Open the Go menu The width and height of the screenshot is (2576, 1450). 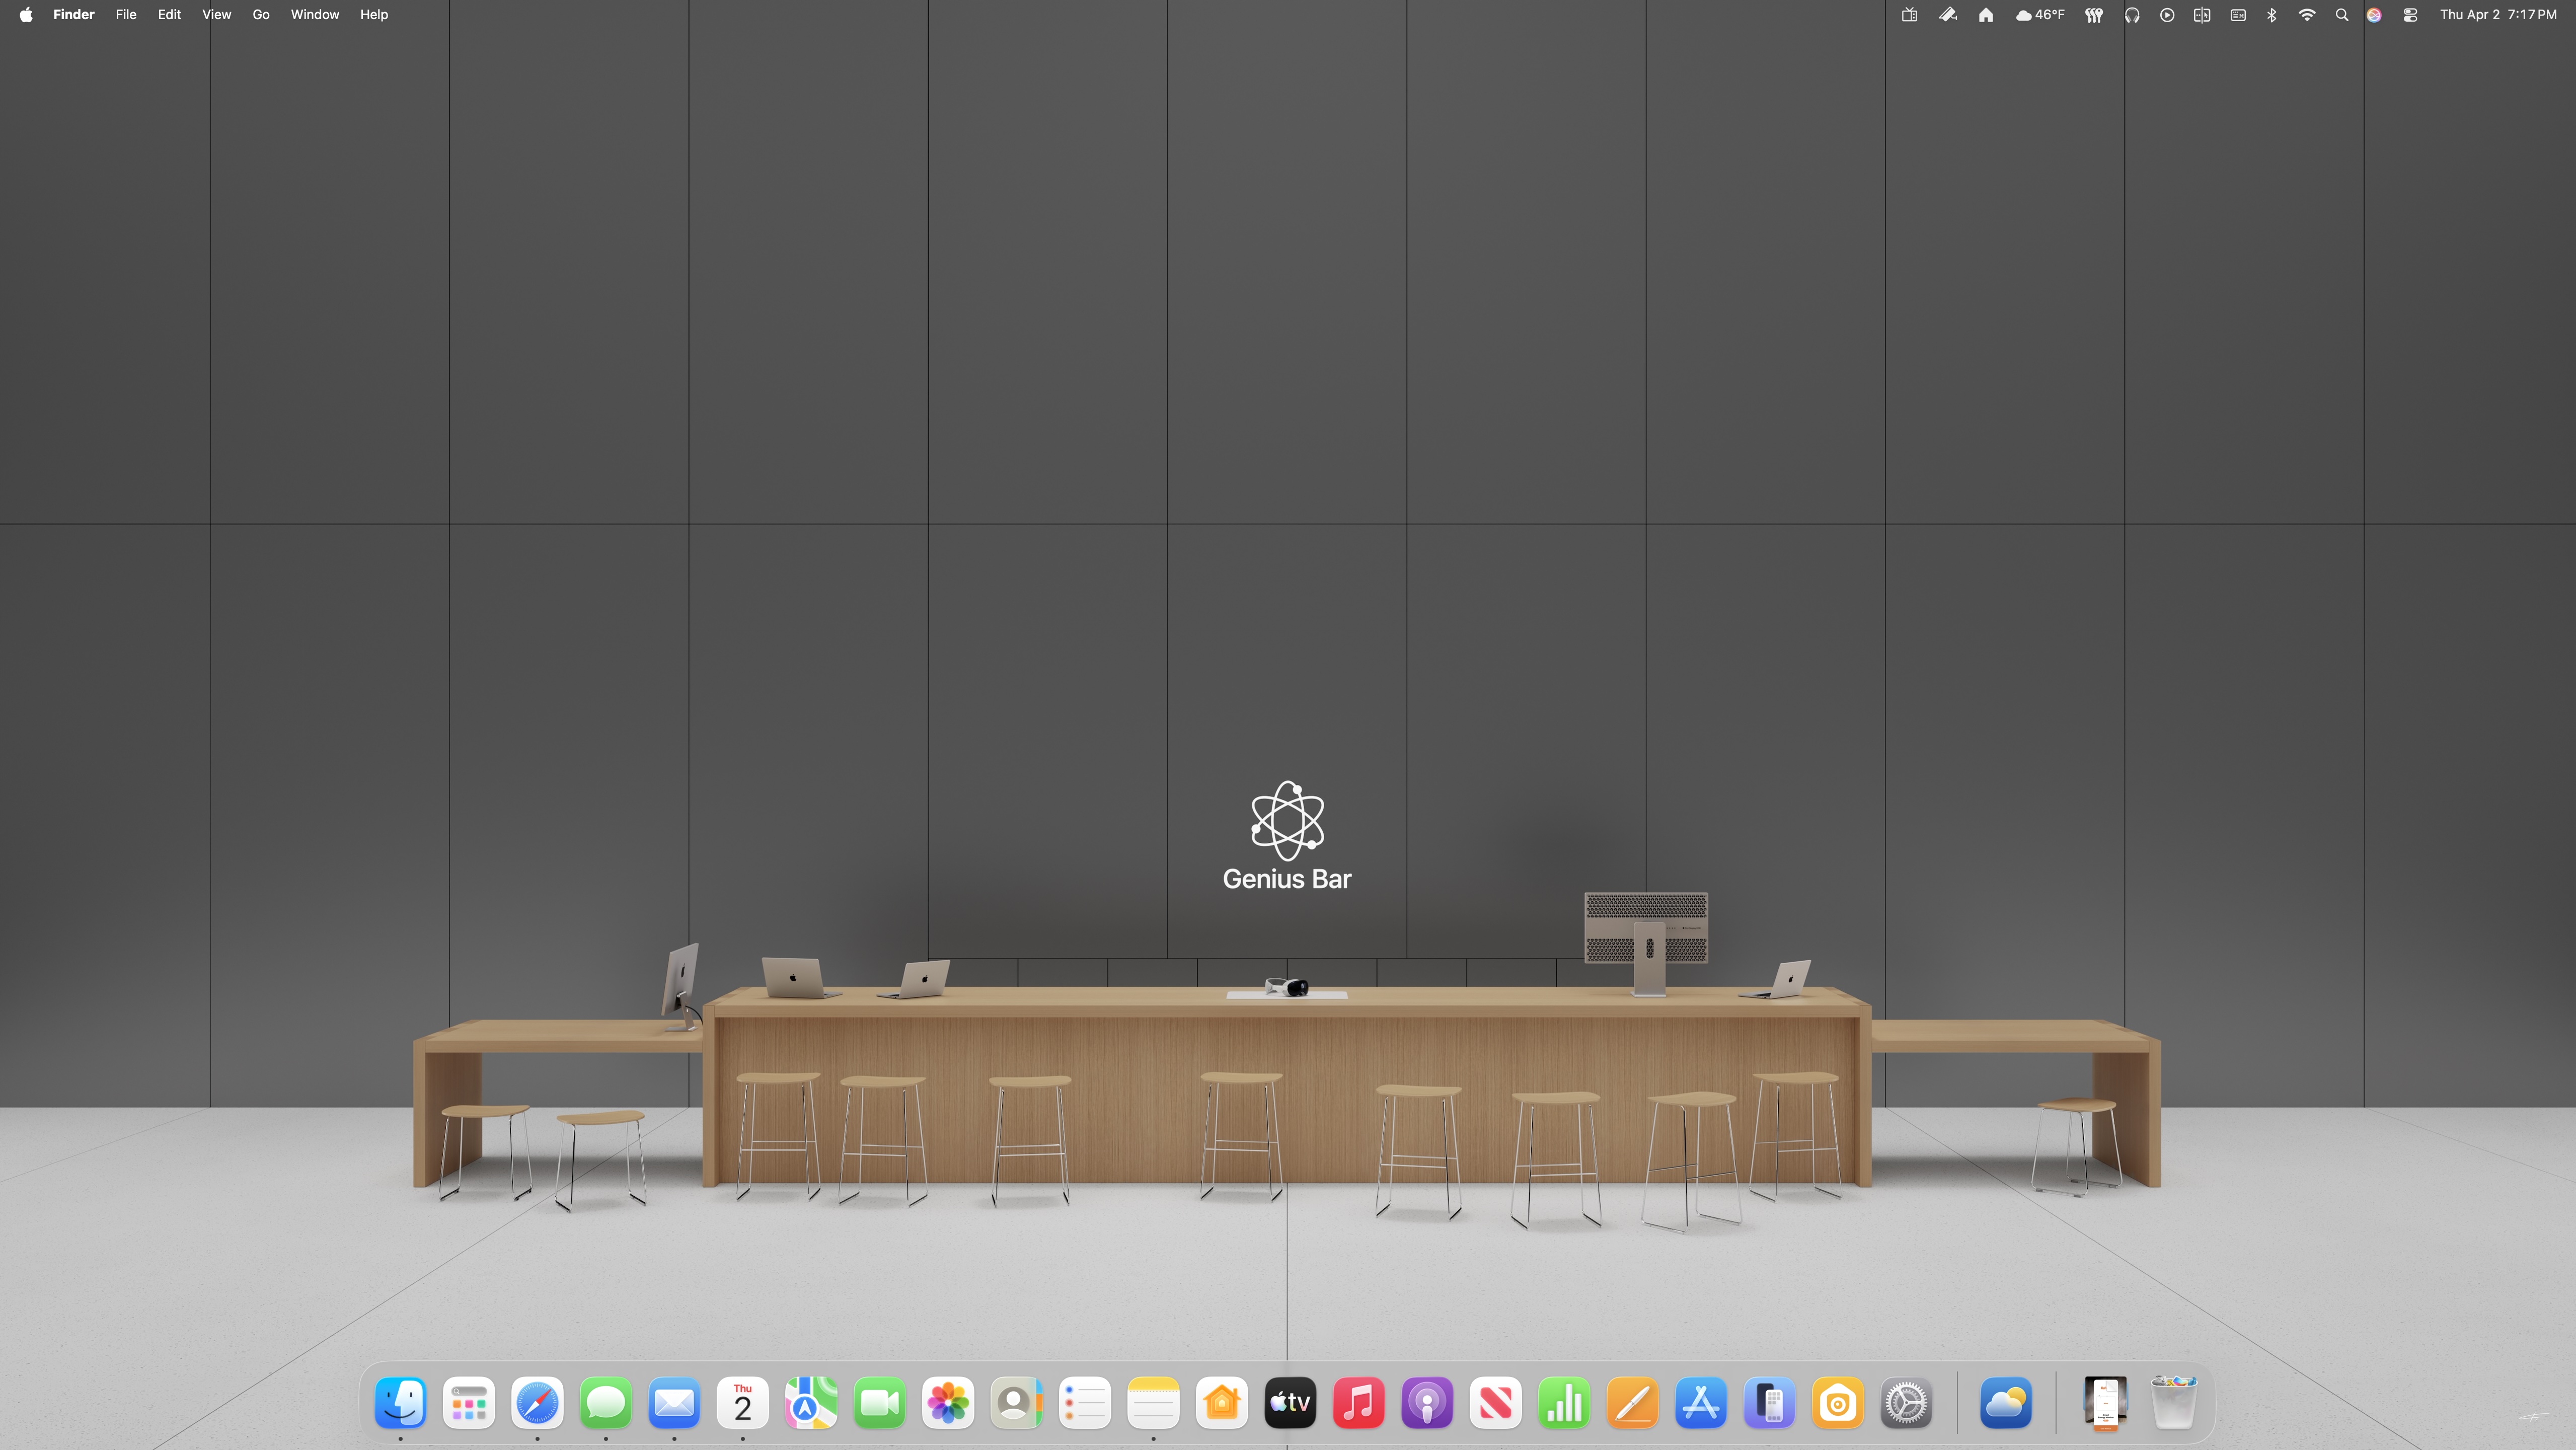[x=261, y=15]
